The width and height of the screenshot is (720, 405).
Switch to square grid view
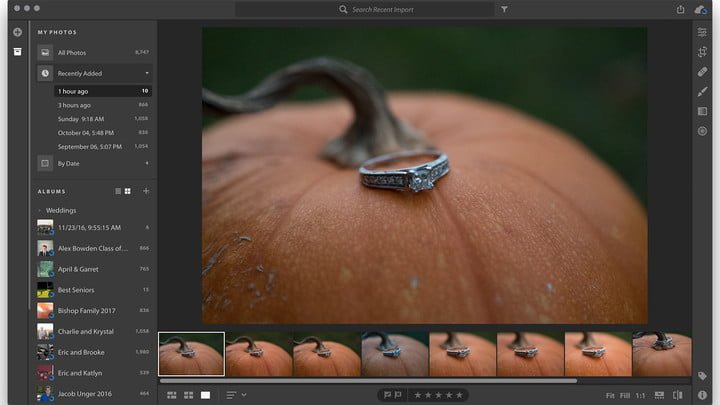pyautogui.click(x=188, y=395)
